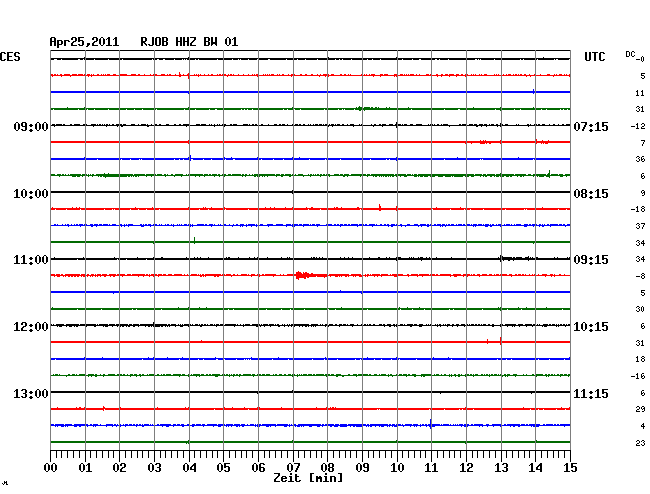The height and width of the screenshot is (494, 650).
Task: Click minute tick label 06
Action: click(x=258, y=468)
